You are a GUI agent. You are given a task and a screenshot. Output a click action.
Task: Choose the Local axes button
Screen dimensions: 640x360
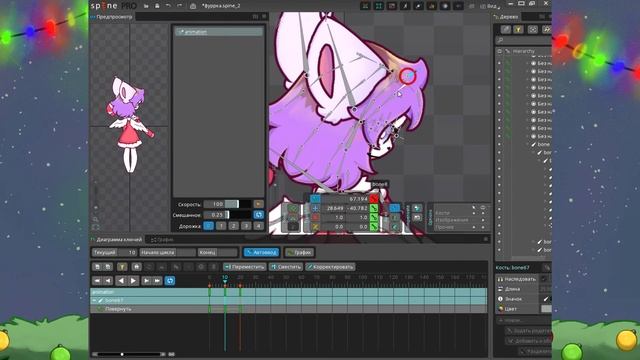(395, 208)
